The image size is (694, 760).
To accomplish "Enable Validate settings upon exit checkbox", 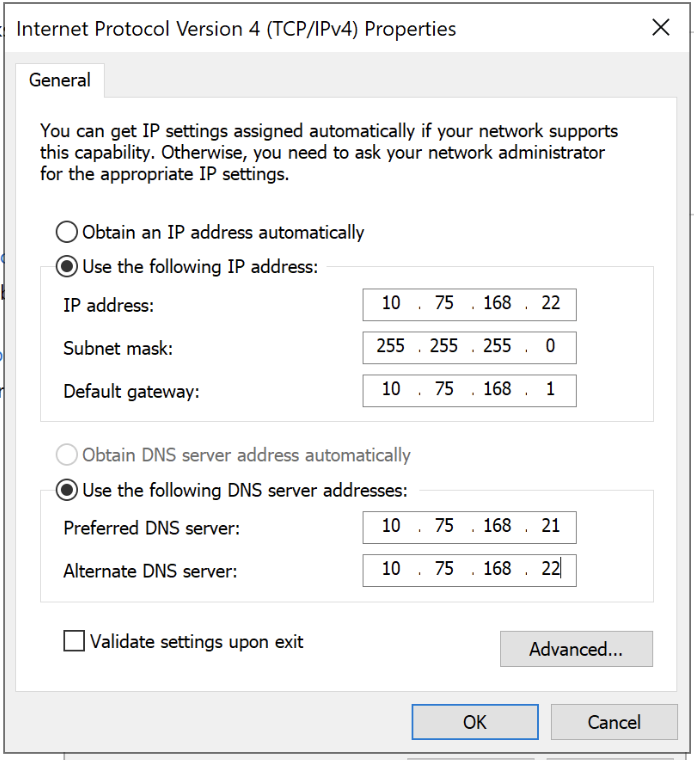I will coord(74,641).
